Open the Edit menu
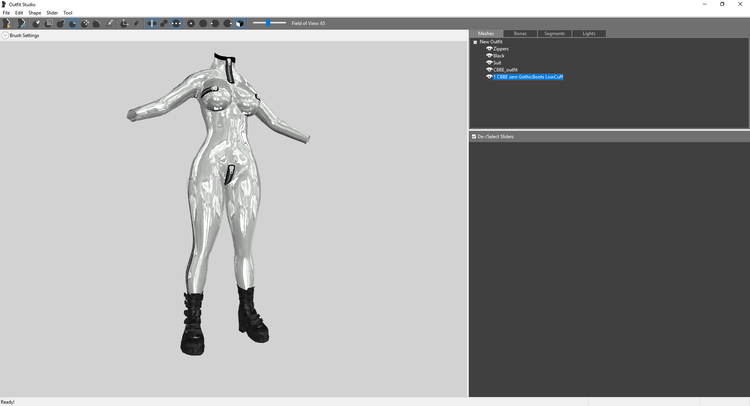Screen dimensions: 750x406 point(19,13)
